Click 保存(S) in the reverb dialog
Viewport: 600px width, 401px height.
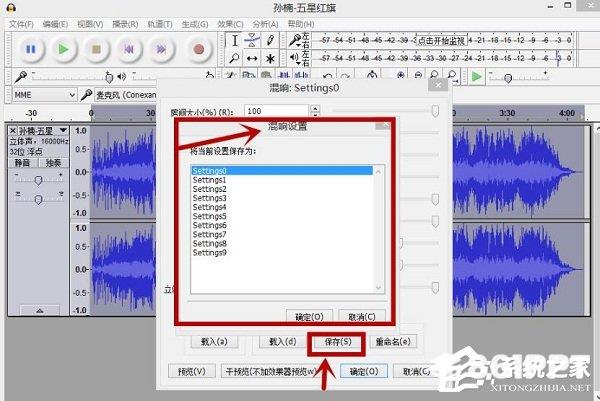(338, 342)
